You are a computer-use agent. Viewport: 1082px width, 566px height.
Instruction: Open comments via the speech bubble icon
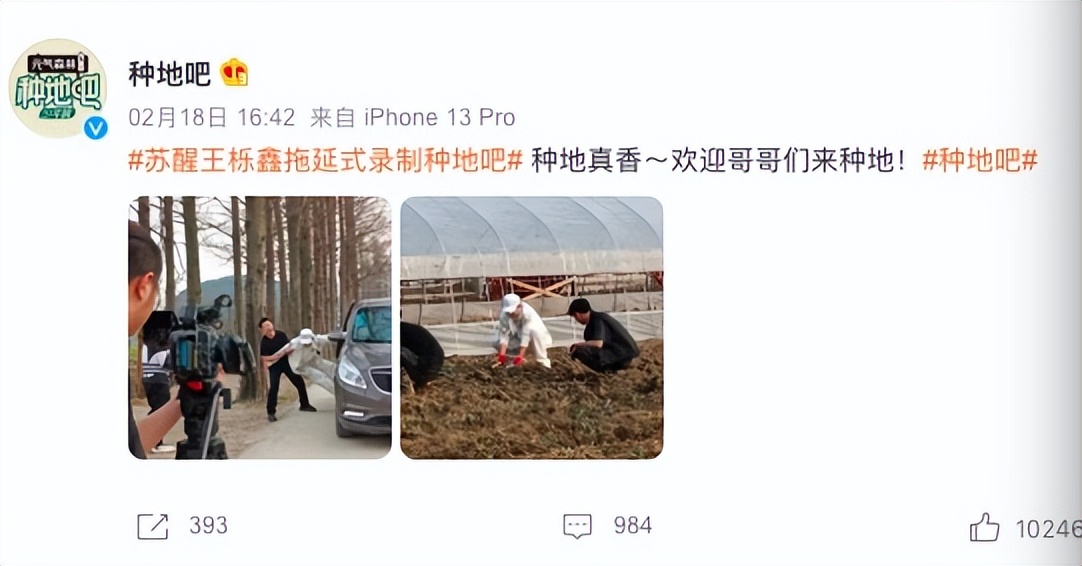(x=577, y=526)
